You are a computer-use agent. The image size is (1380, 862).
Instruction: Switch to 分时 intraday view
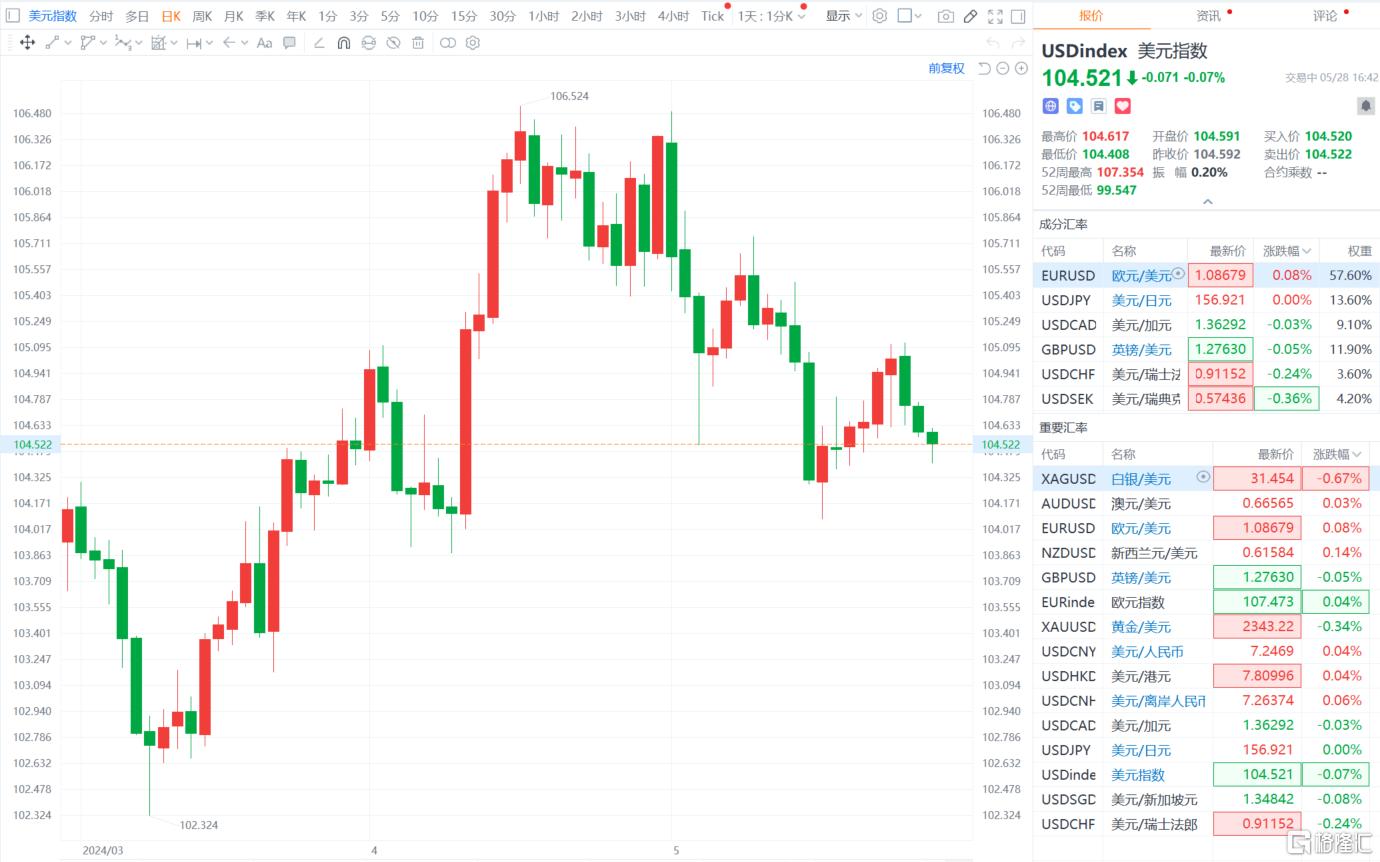click(101, 16)
